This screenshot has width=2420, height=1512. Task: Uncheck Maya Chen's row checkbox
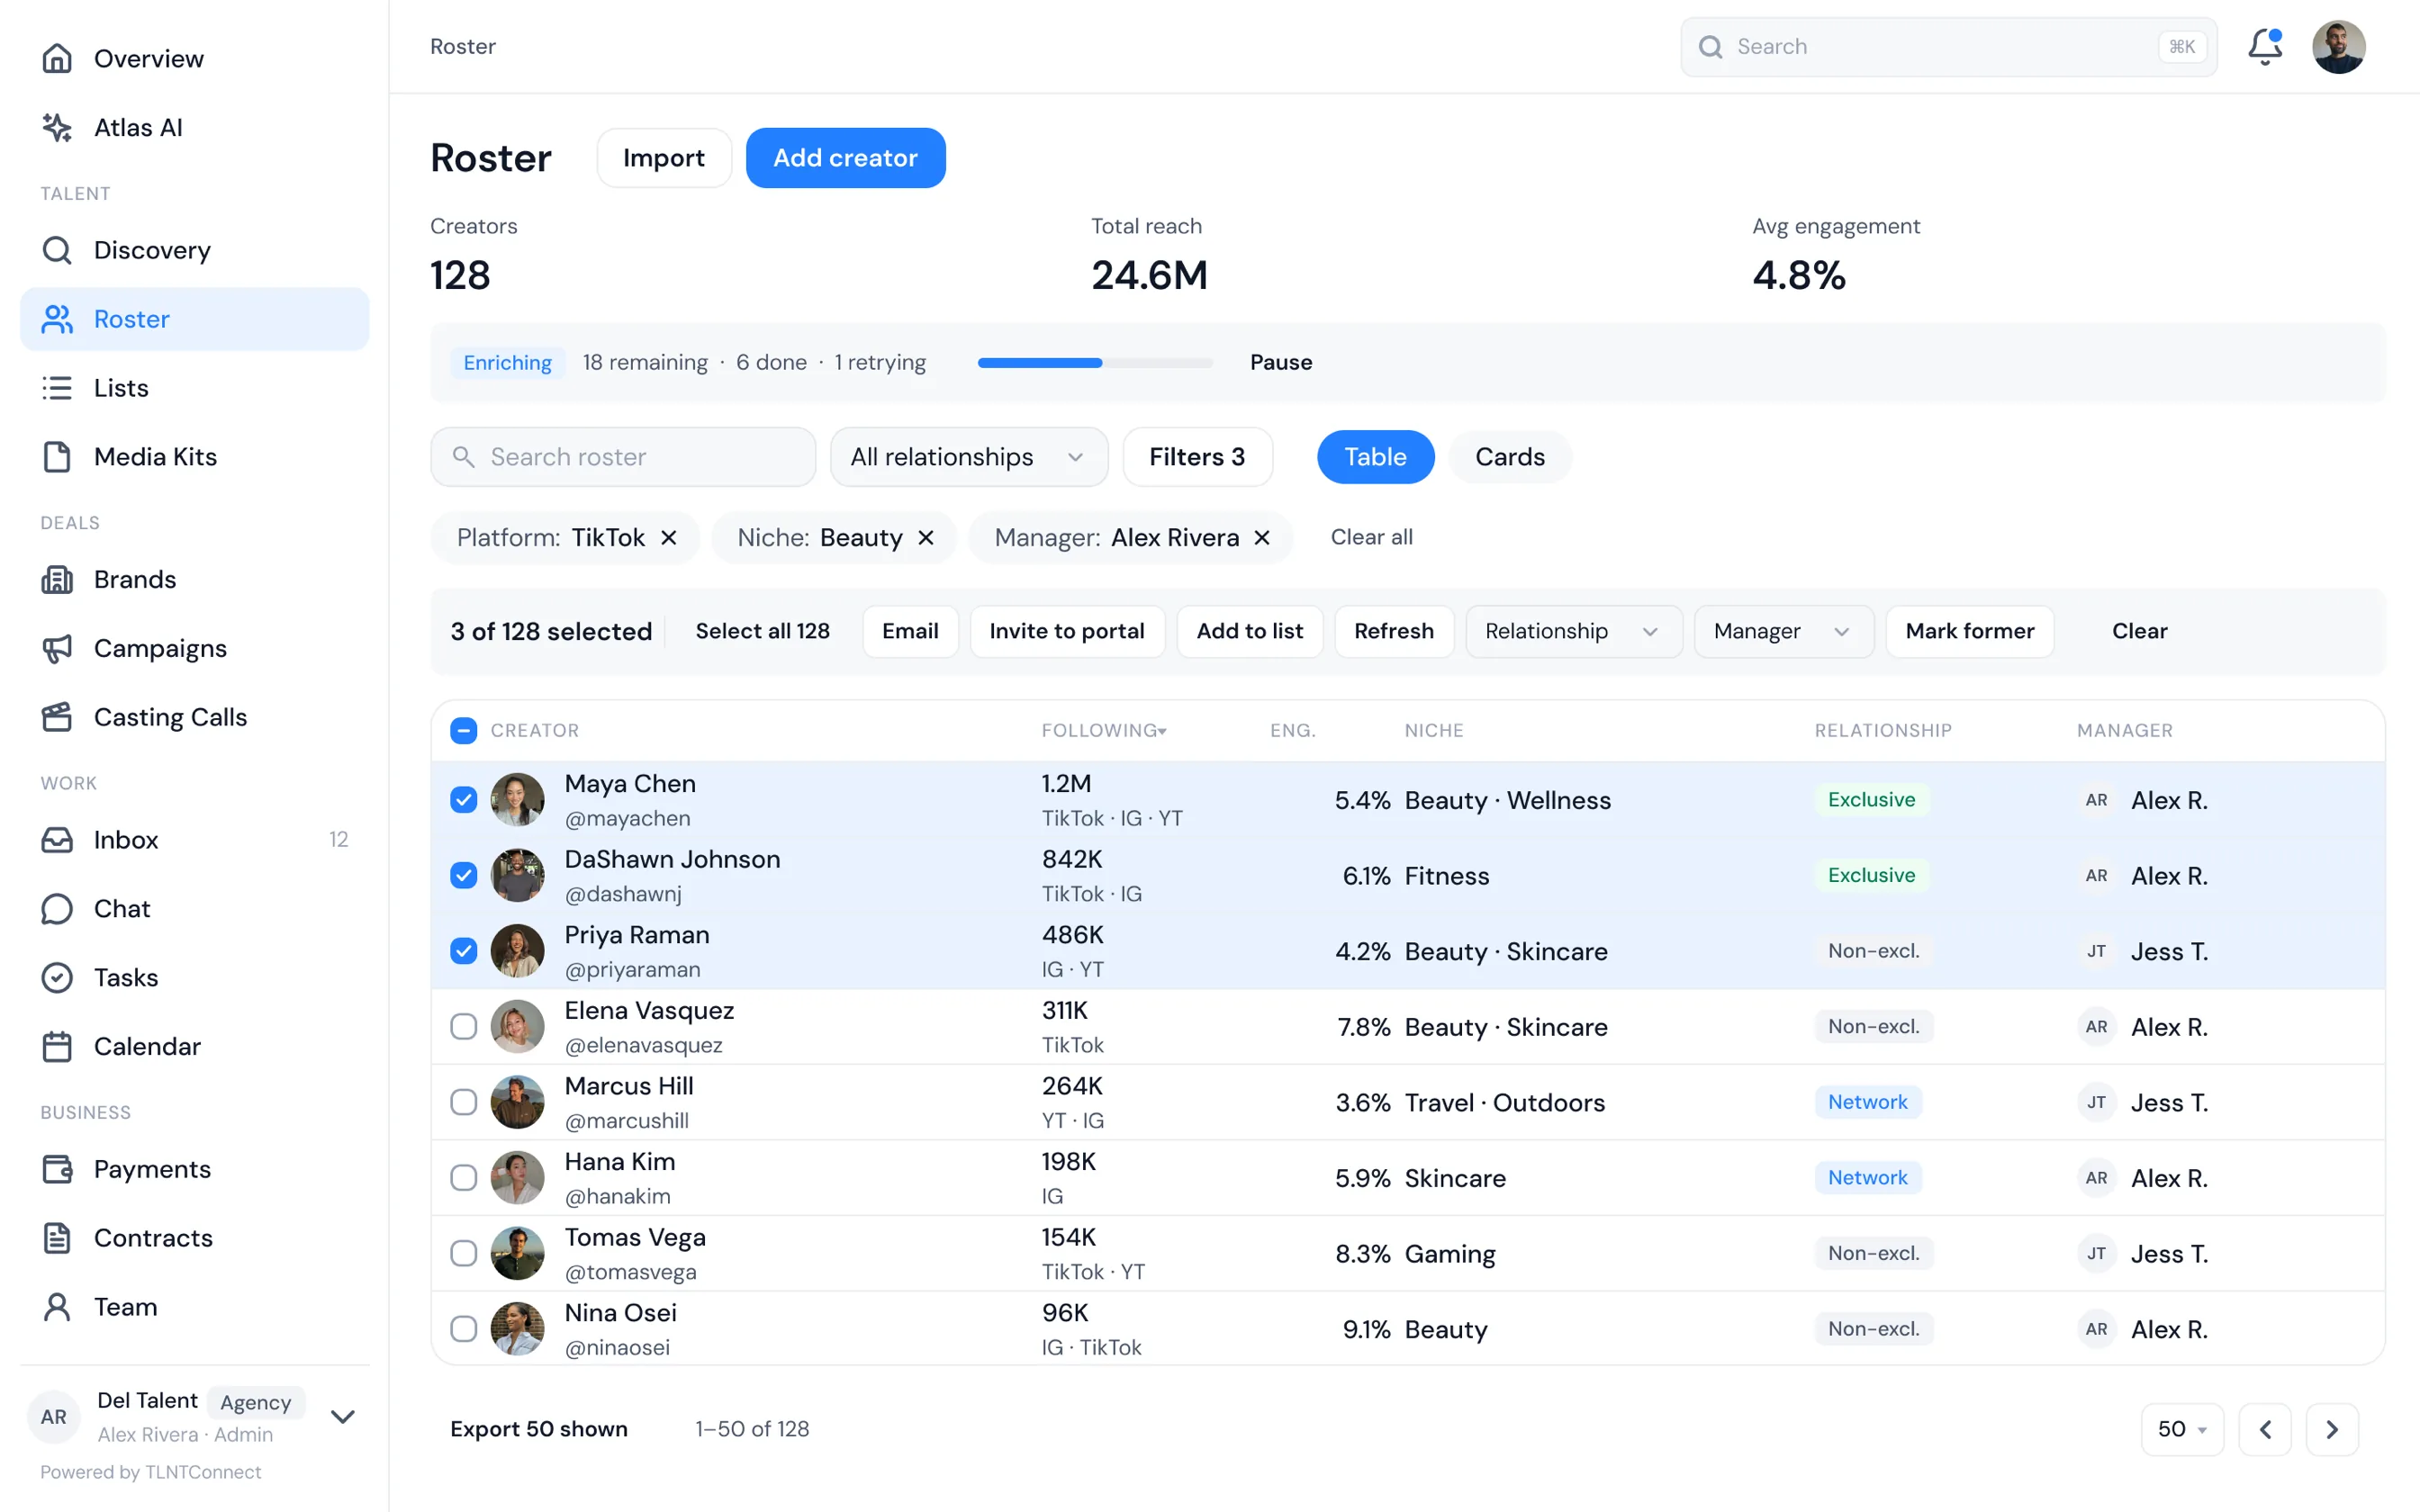pyautogui.click(x=463, y=799)
